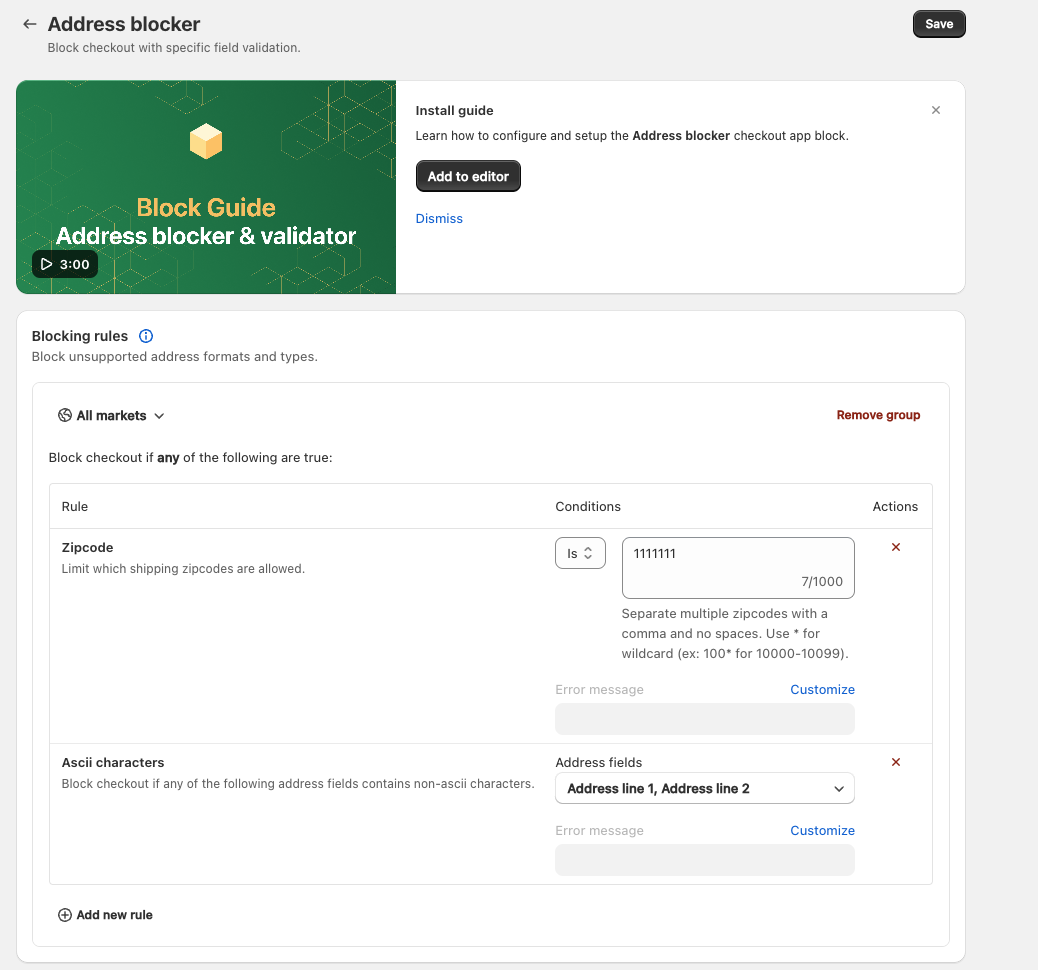Click the back arrow beside Address blocker
This screenshot has width=1038, height=970.
[30, 24]
